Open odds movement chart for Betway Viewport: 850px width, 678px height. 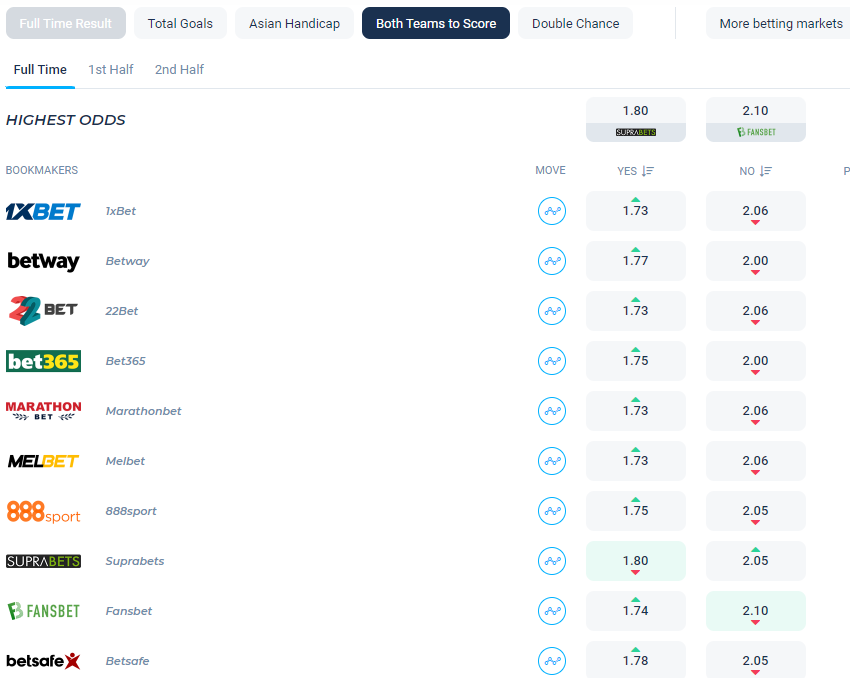tap(552, 261)
